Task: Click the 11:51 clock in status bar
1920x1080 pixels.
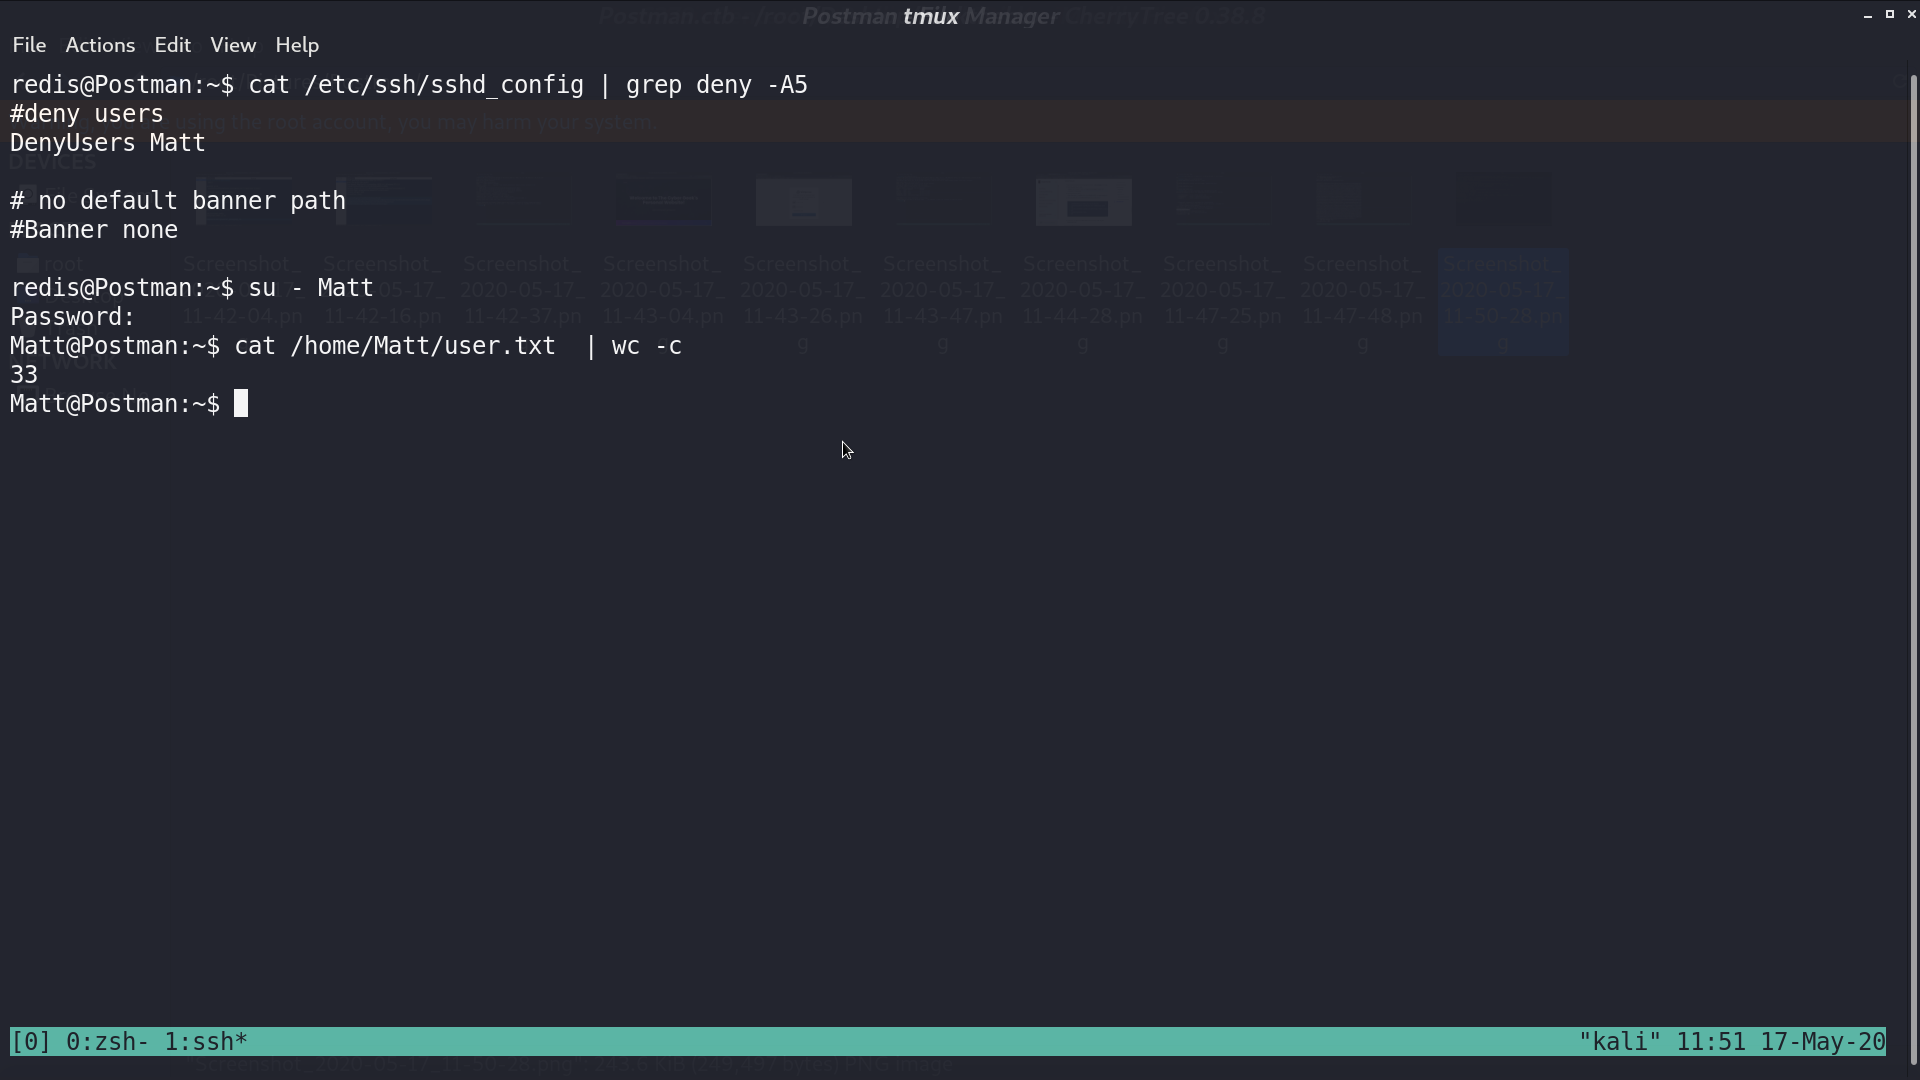Action: (1711, 1042)
